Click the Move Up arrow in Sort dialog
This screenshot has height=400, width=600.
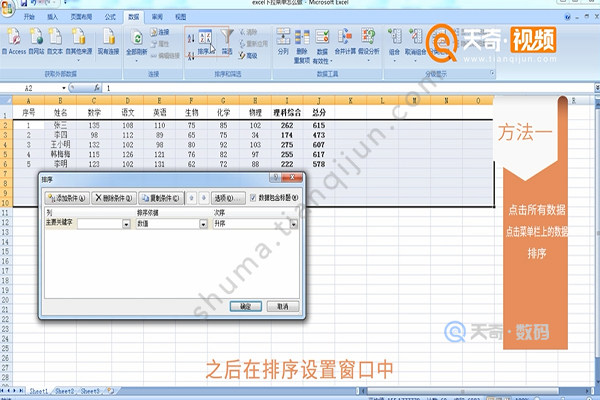[x=192, y=198]
